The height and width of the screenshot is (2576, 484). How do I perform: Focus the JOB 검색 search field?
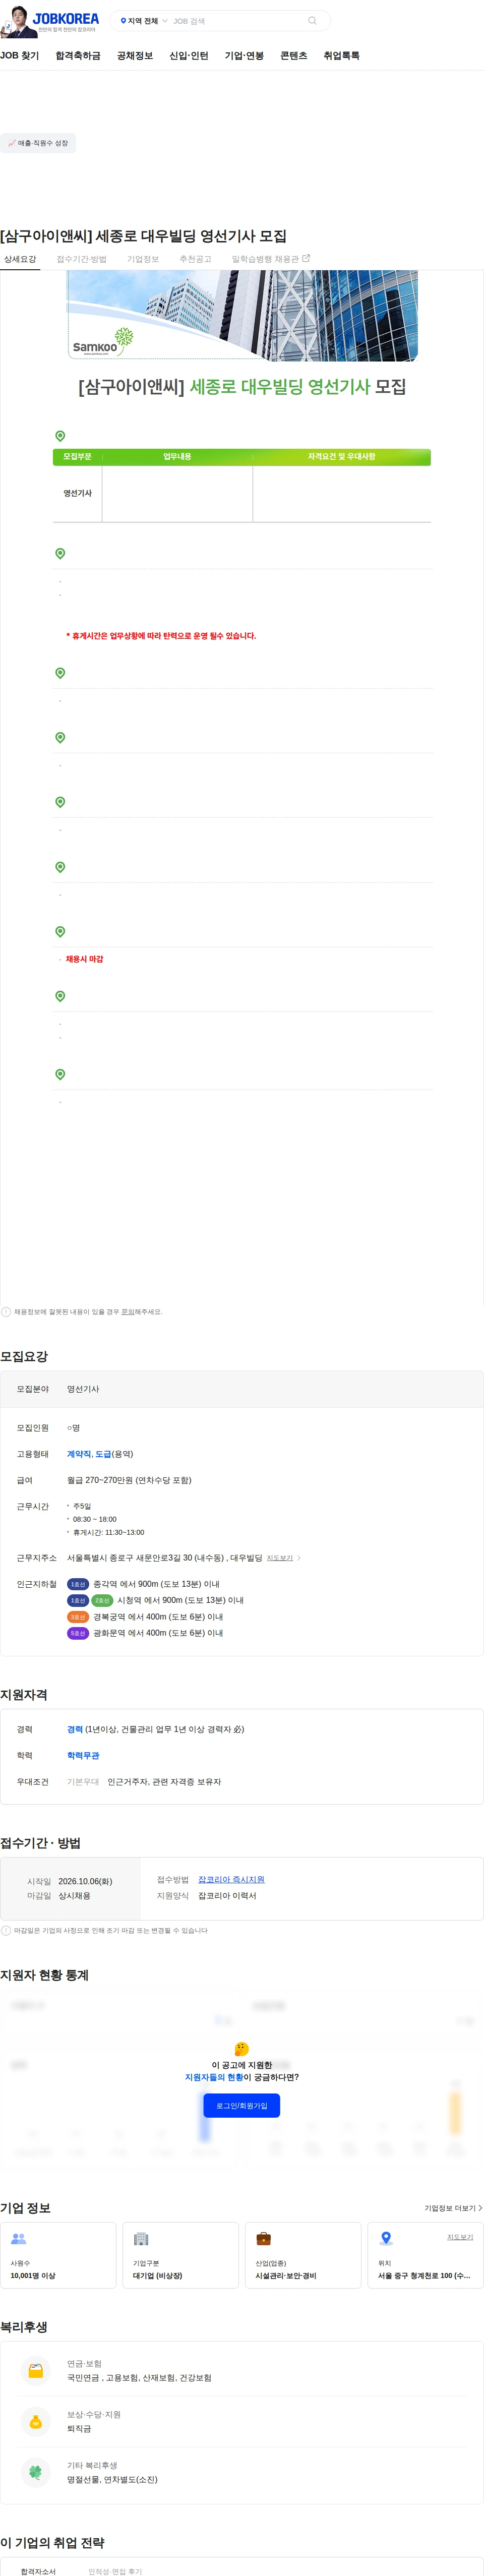(x=235, y=21)
